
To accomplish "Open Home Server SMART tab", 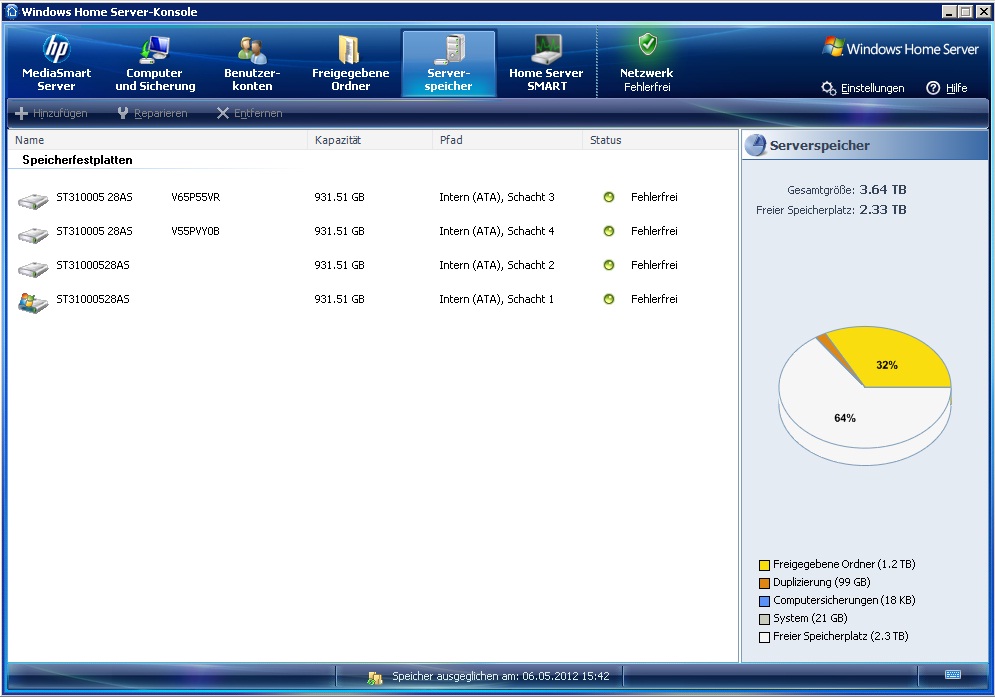I will click(546, 63).
